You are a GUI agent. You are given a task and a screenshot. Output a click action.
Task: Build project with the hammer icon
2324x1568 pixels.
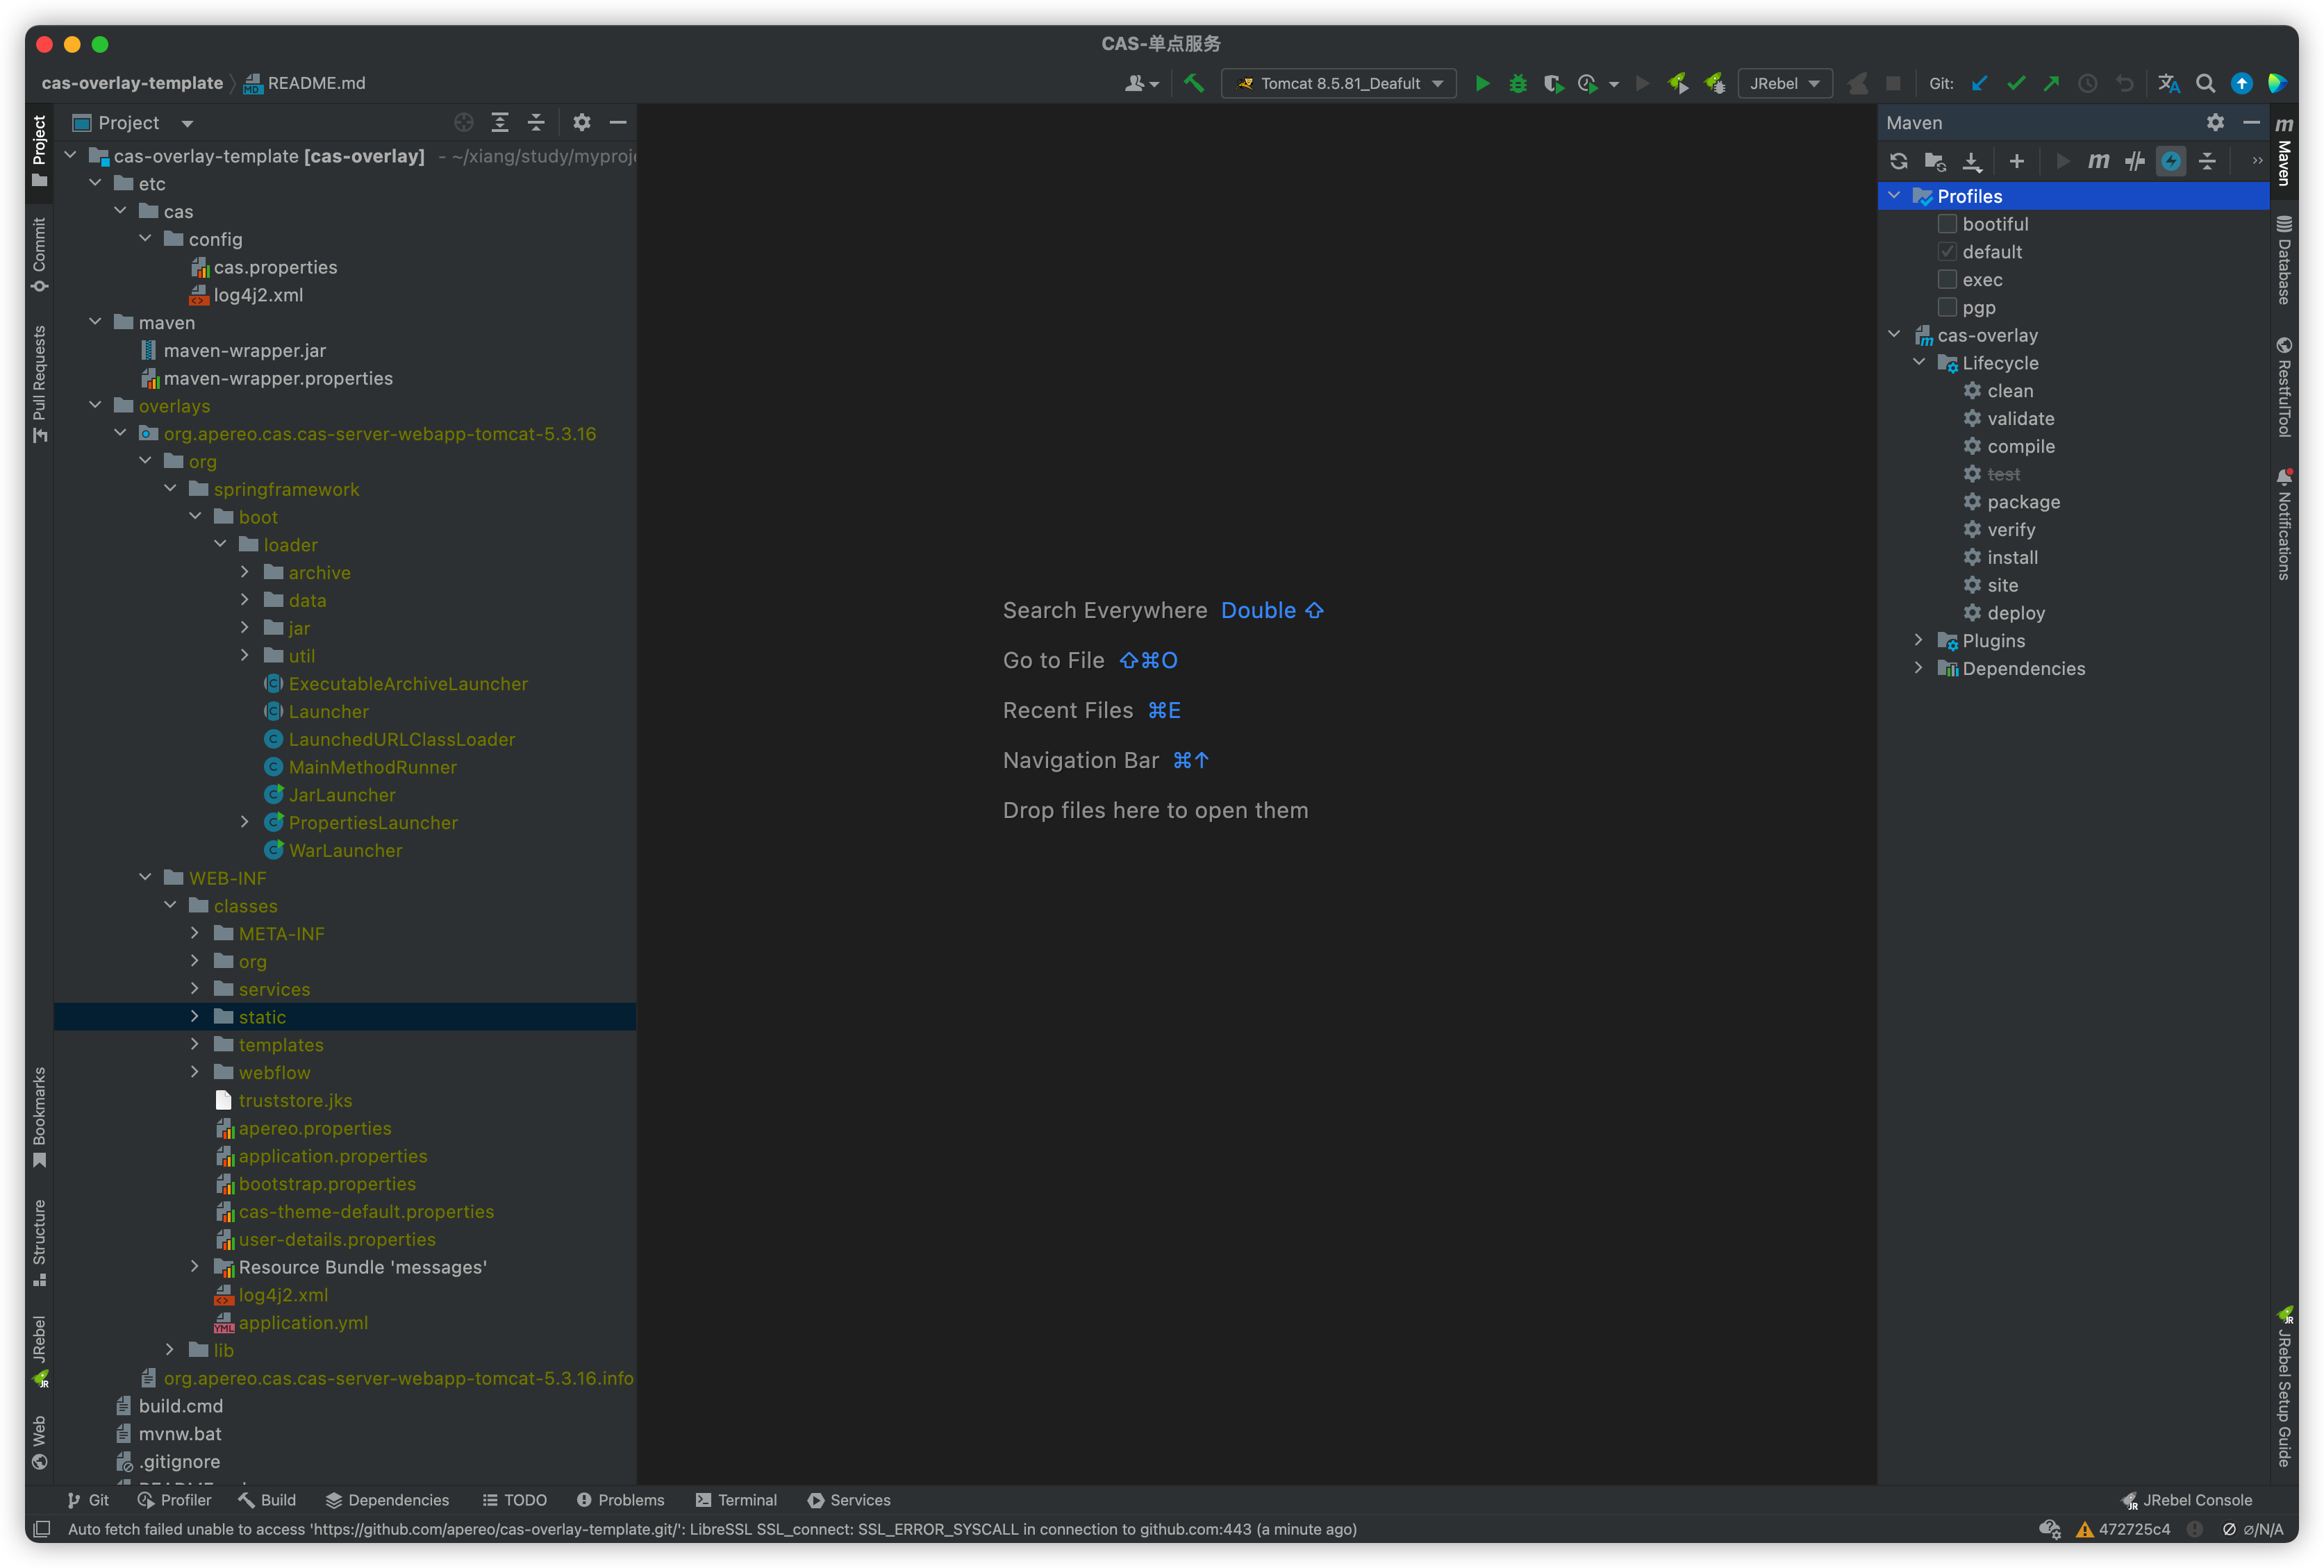1194,83
